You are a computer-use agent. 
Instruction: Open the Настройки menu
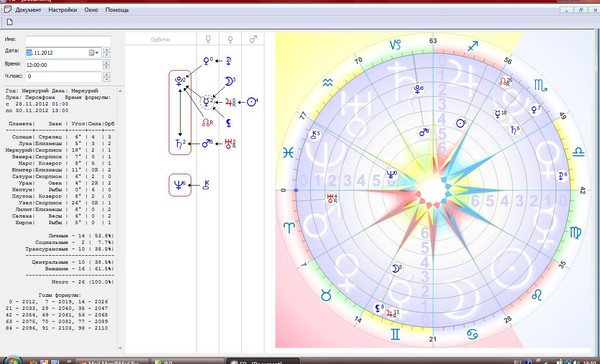[62, 10]
